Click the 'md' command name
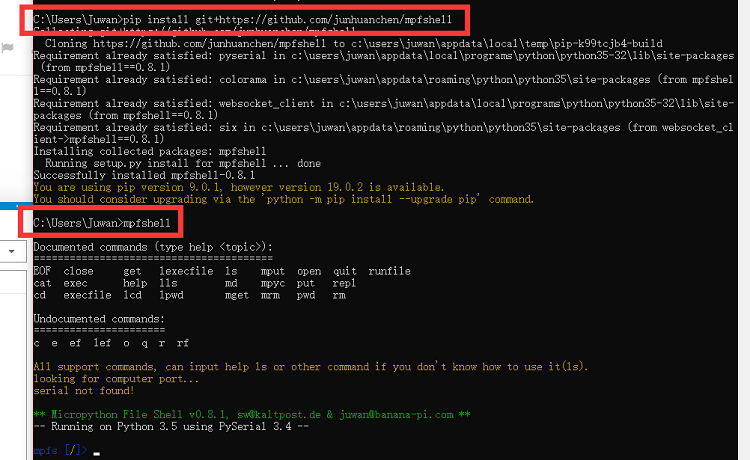Screen dimensions: 750x460 click(x=231, y=283)
